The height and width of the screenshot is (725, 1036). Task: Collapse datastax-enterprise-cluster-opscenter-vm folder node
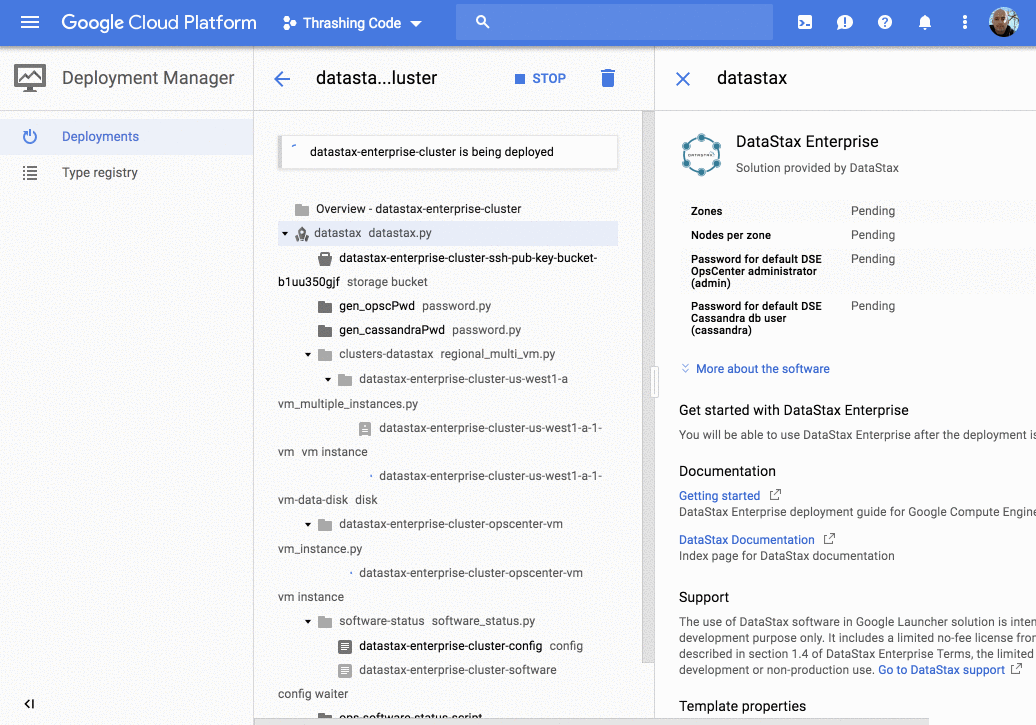pyautogui.click(x=308, y=525)
